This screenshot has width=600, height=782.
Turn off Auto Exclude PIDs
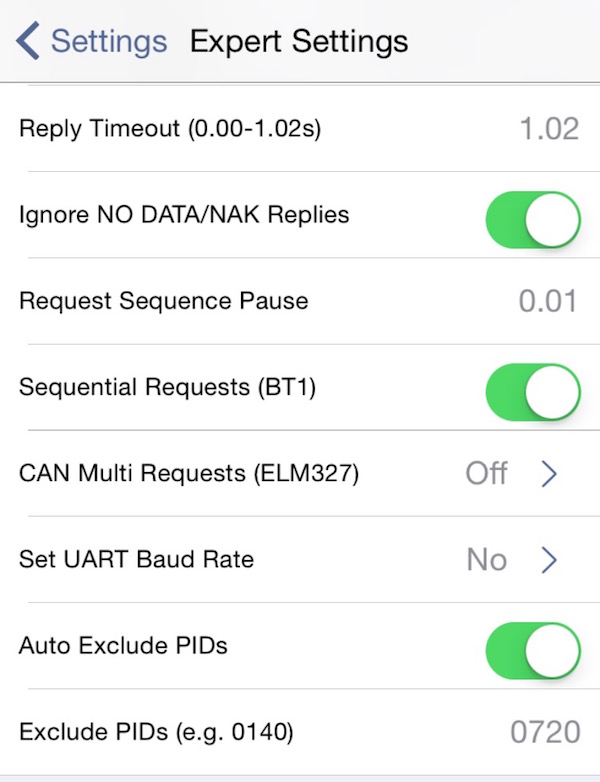coord(533,651)
